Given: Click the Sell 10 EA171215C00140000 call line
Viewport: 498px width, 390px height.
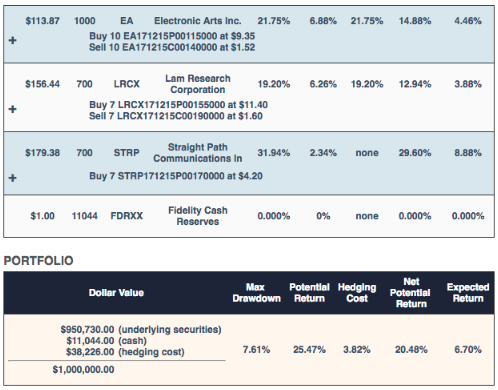Looking at the screenshot, I should click(172, 47).
